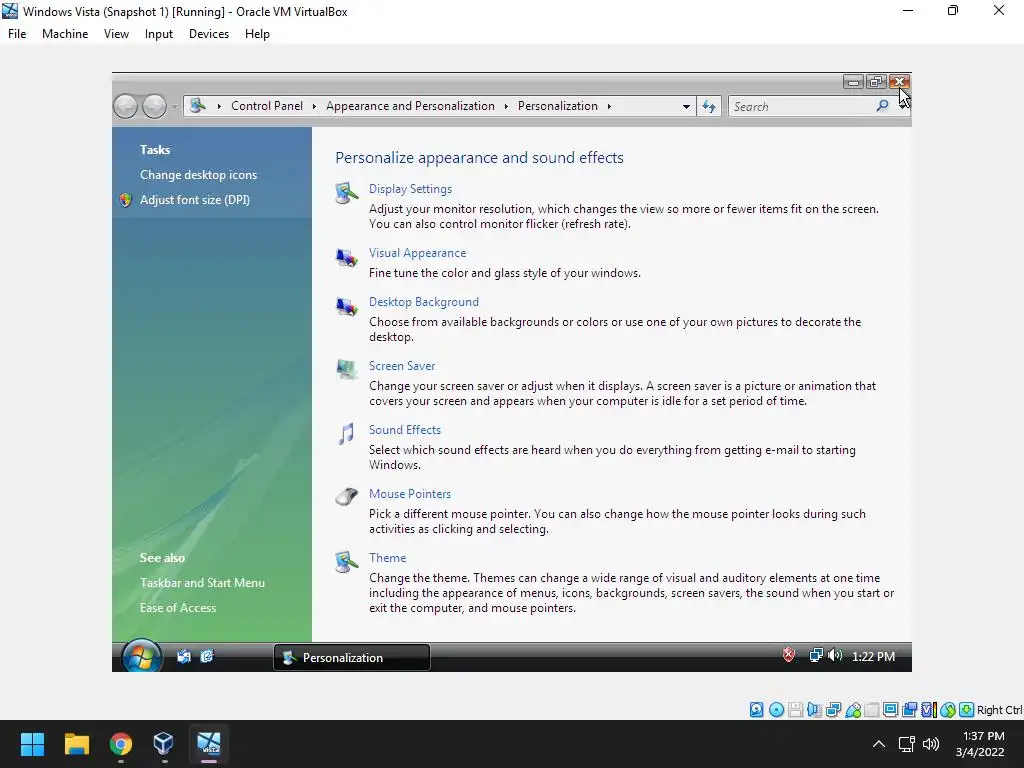The height and width of the screenshot is (768, 1024).
Task: Open VirtualBox View menu
Action: (116, 34)
